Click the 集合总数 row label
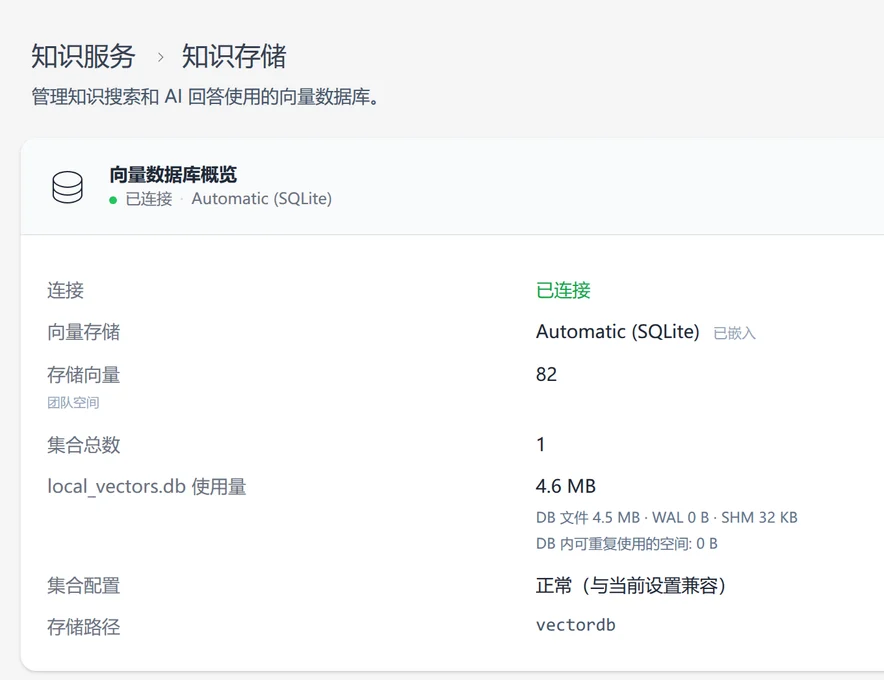This screenshot has height=680, width=884. pos(83,445)
